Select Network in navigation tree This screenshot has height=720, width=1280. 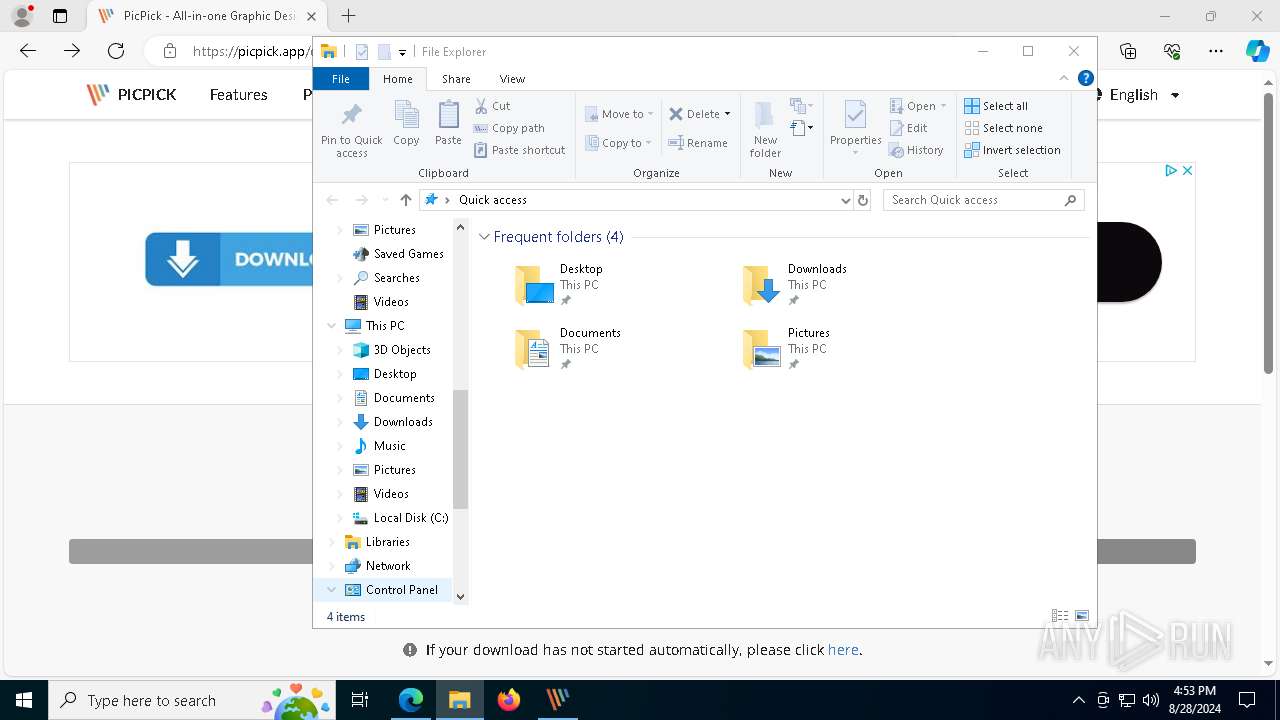pyautogui.click(x=388, y=566)
